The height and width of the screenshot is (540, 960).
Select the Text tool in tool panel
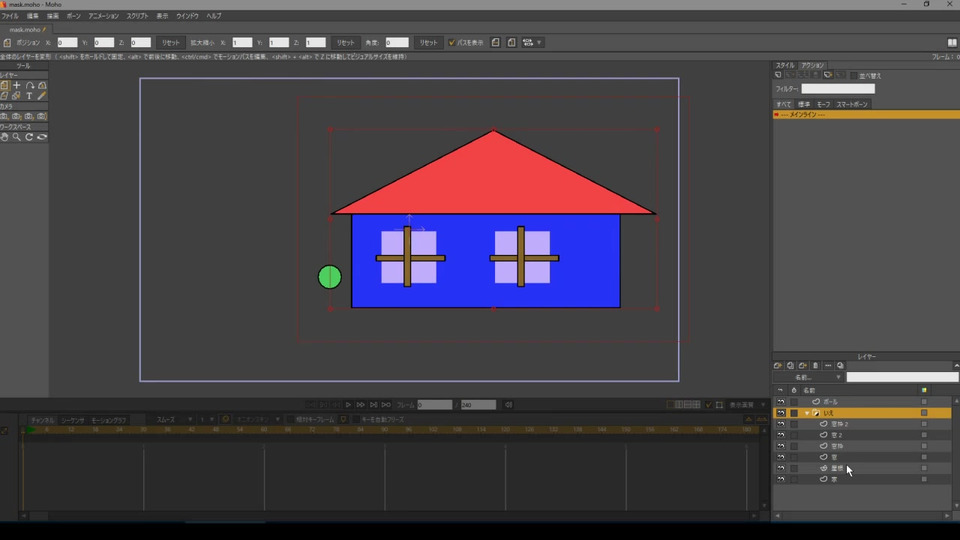[29, 96]
